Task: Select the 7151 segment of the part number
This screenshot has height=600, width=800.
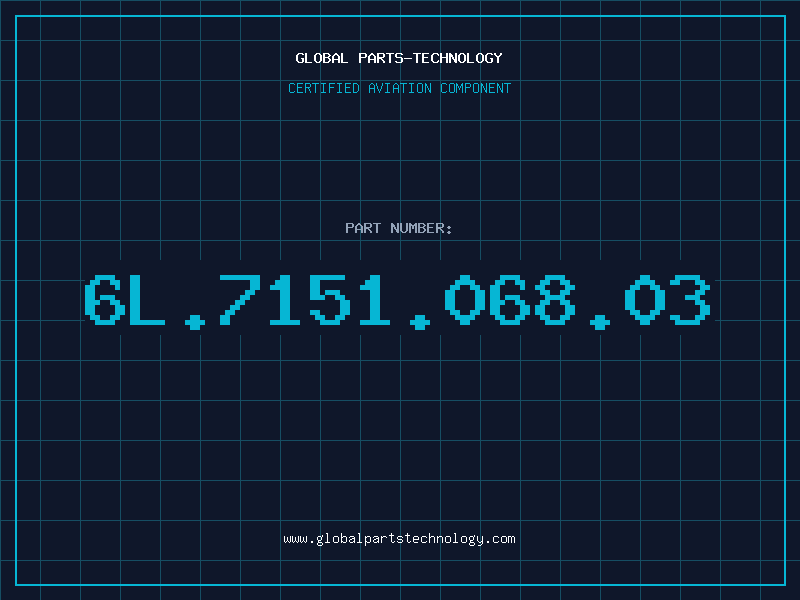Action: (305, 300)
